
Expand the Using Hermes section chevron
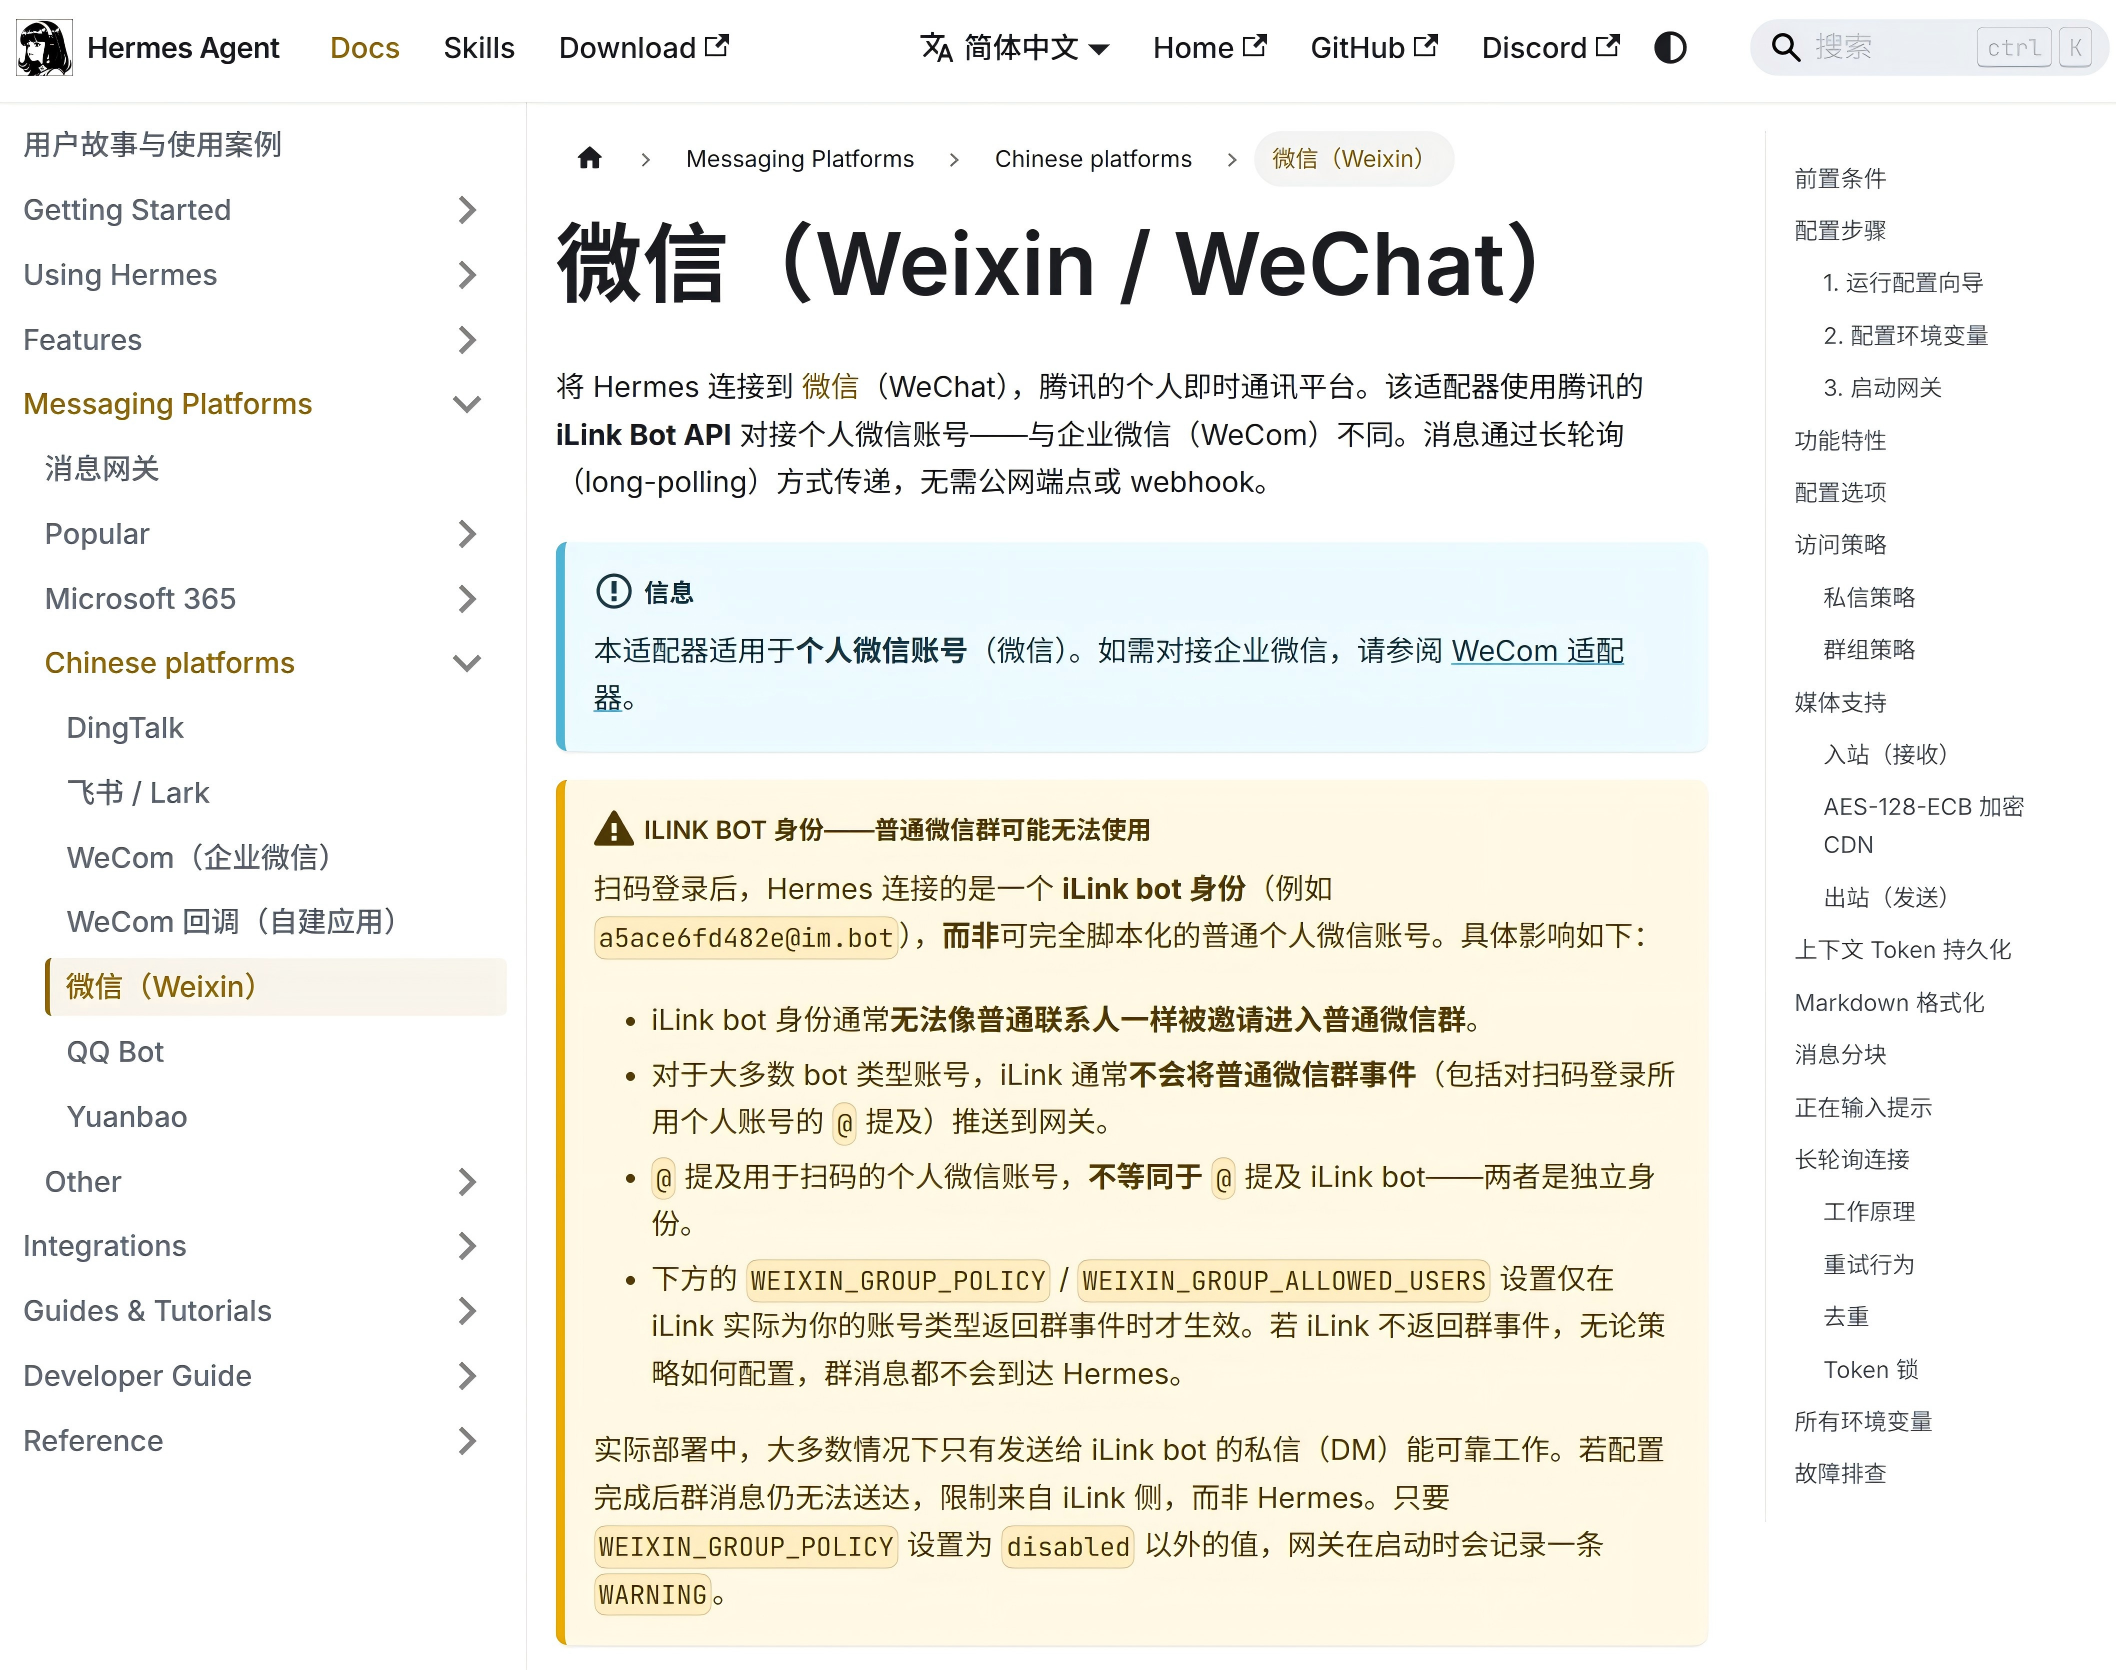pos(467,275)
